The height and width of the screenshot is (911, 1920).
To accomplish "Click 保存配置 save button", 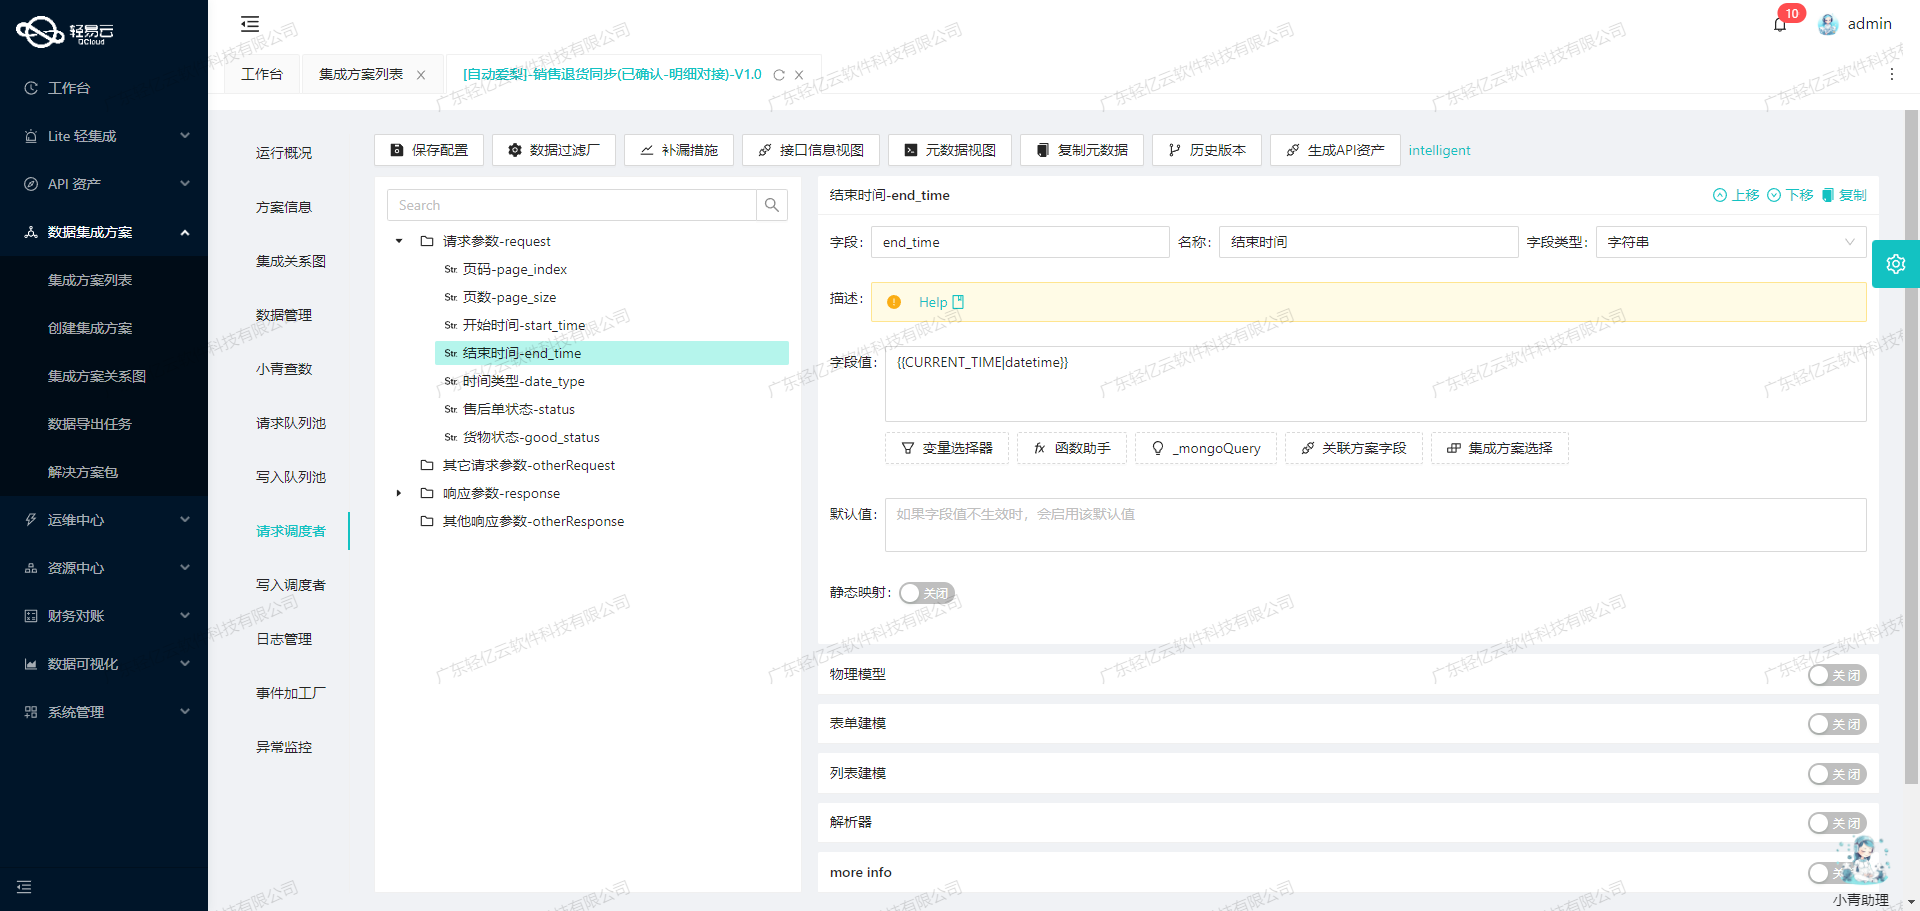I will tap(429, 150).
